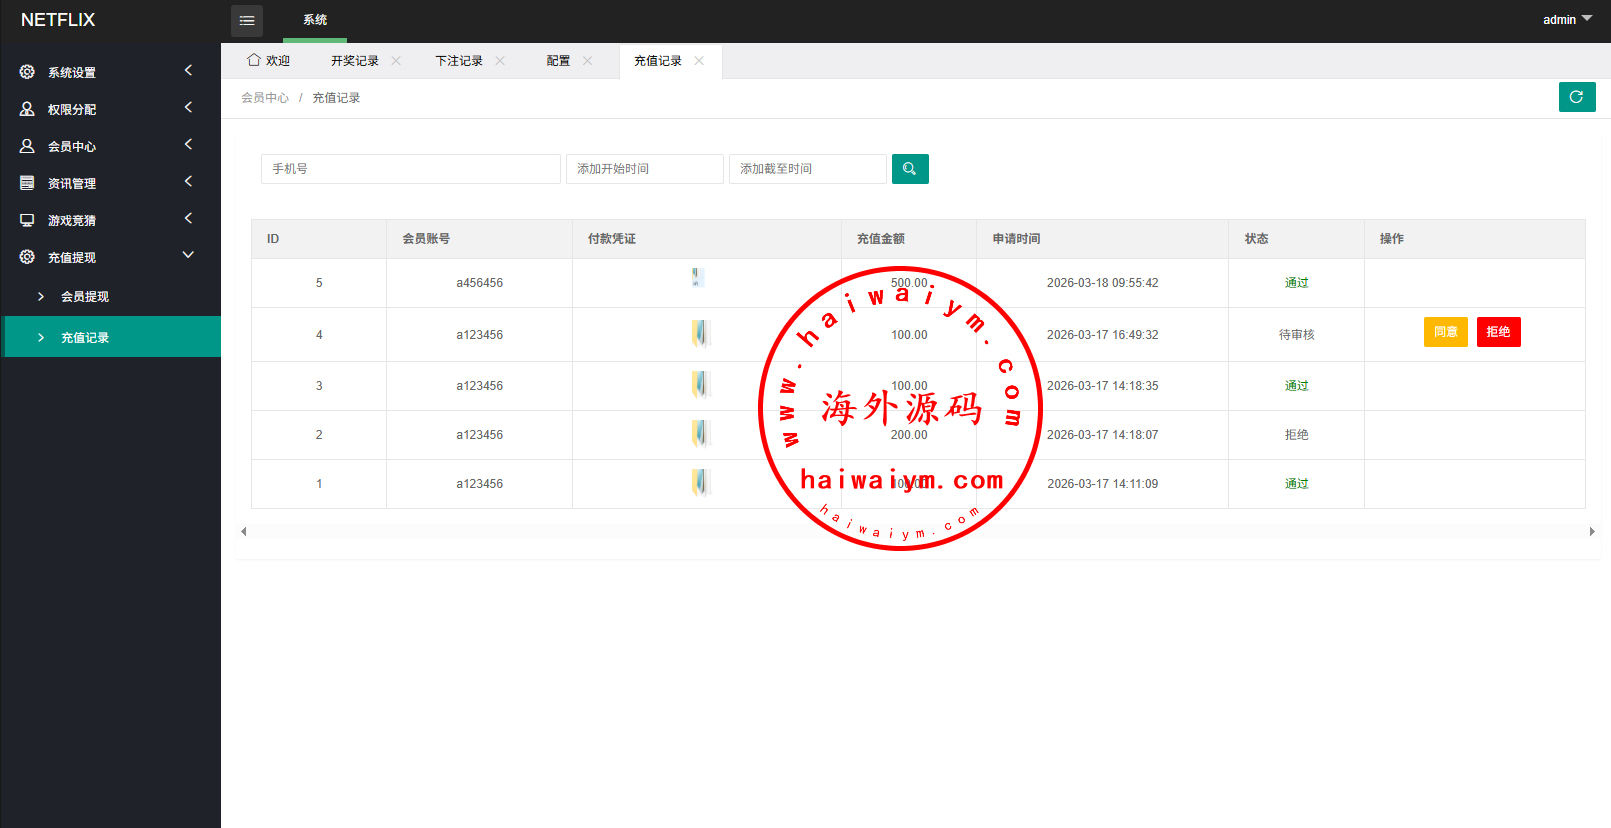Viewport: 1611px width, 828px height.
Task: Click the 手机号 search input field
Action: pyautogui.click(x=410, y=169)
